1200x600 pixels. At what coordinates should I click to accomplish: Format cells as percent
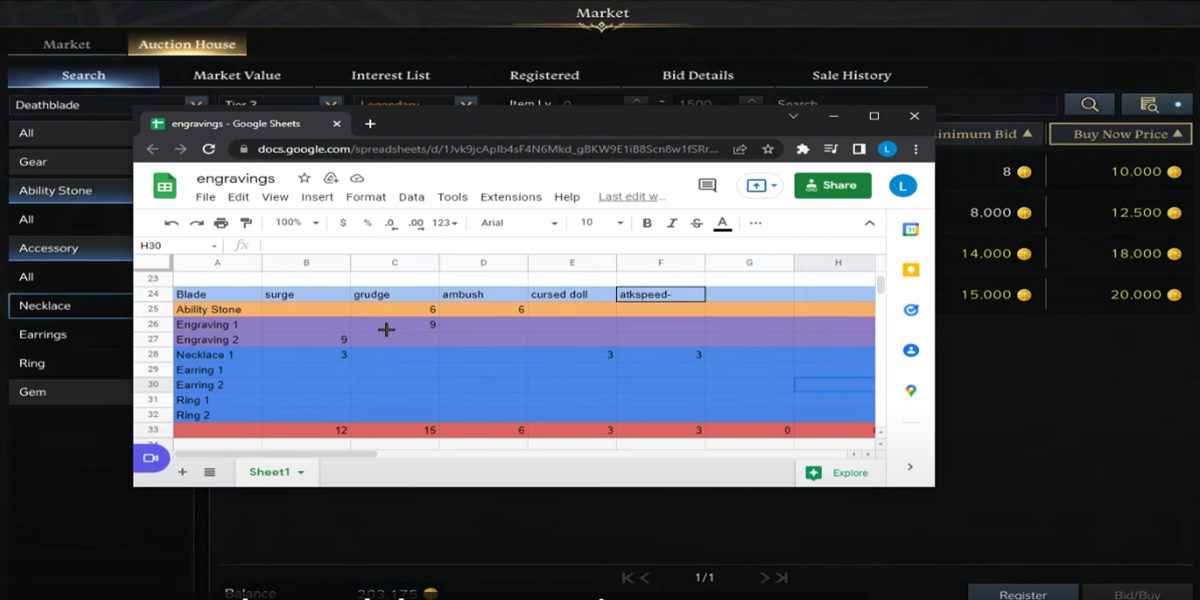367,223
